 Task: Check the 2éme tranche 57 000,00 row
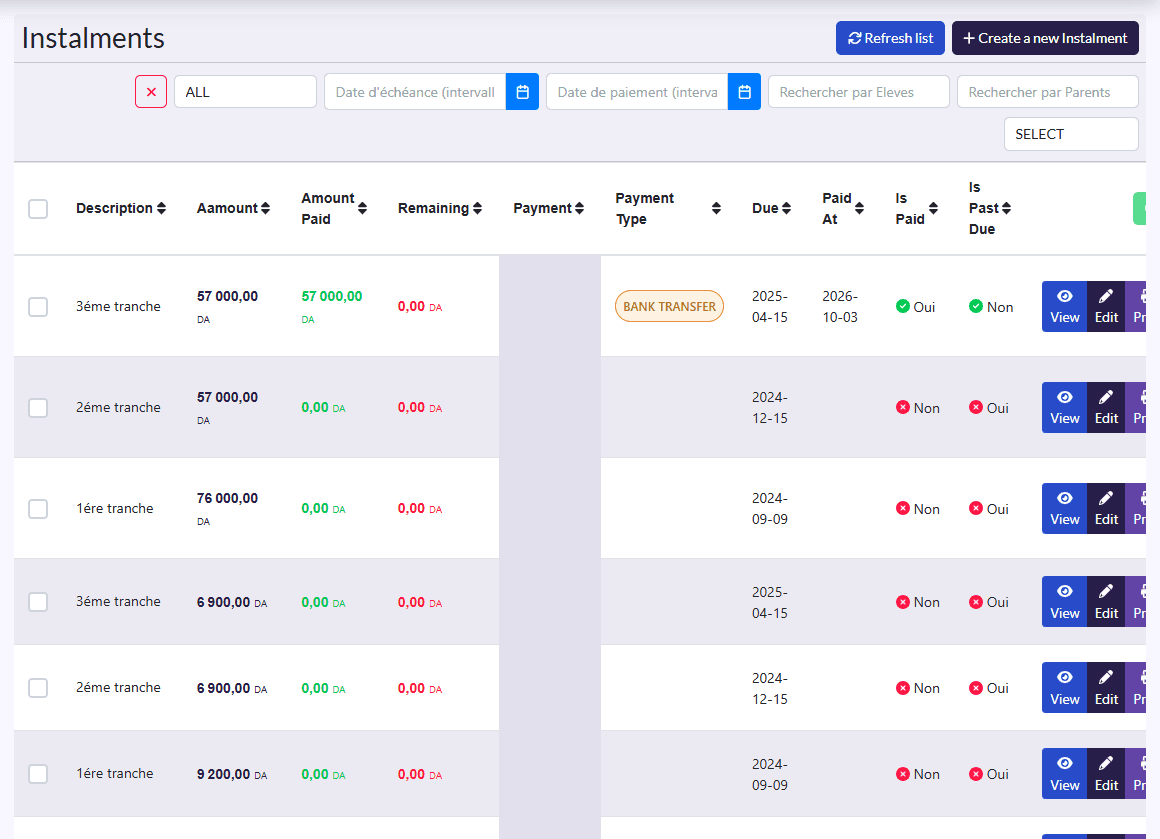click(38, 408)
